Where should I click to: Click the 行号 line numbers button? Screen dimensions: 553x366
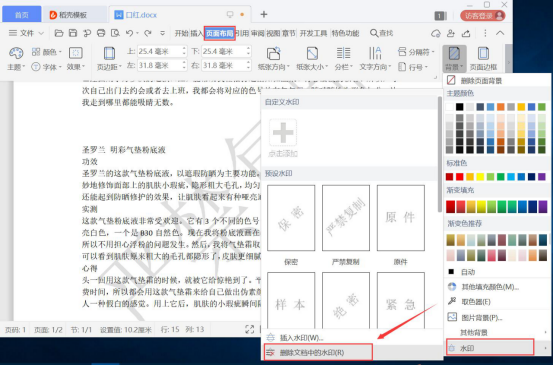pyautogui.click(x=413, y=67)
